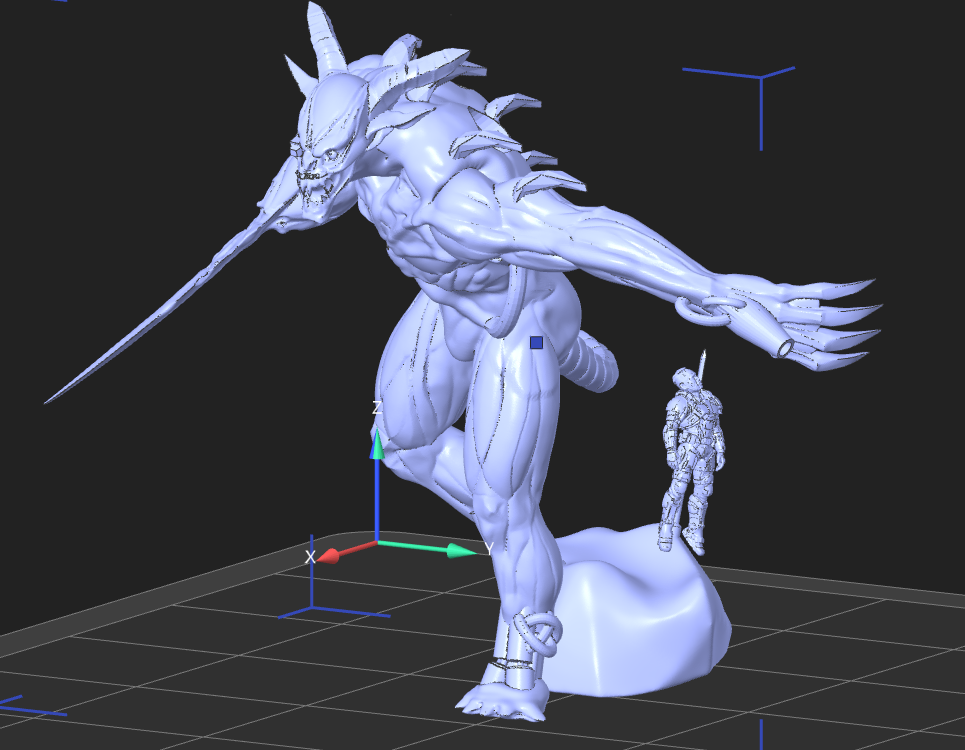This screenshot has height=750, width=965.
Task: Select the small armored soldier figure
Action: click(693, 454)
